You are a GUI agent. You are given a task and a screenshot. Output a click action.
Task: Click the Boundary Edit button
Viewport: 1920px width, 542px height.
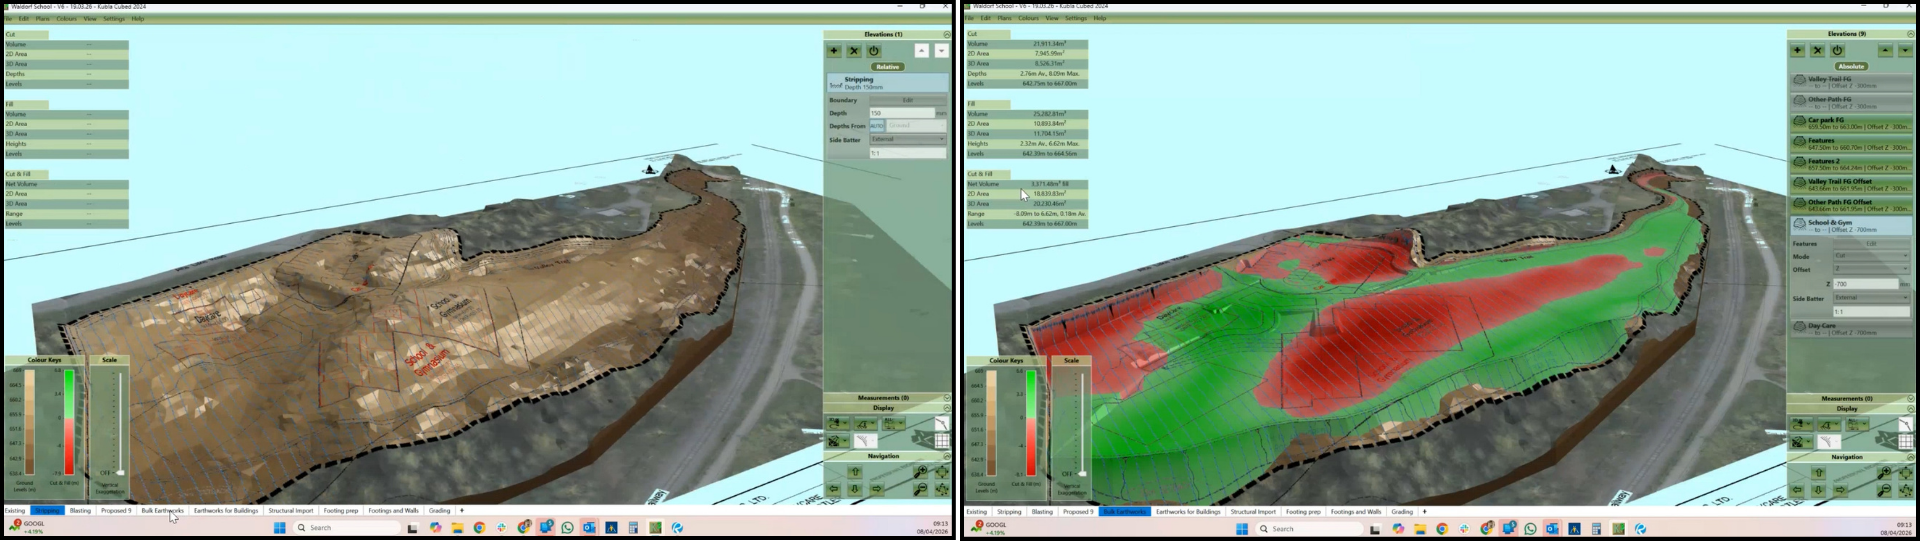pyautogui.click(x=907, y=100)
